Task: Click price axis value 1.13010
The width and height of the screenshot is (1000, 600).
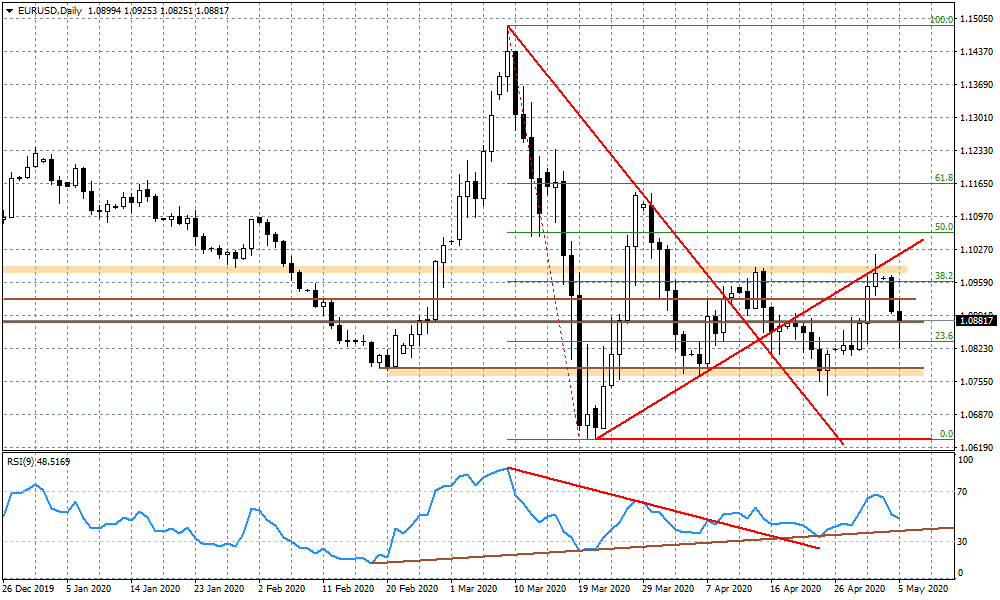Action: pyautogui.click(x=976, y=117)
